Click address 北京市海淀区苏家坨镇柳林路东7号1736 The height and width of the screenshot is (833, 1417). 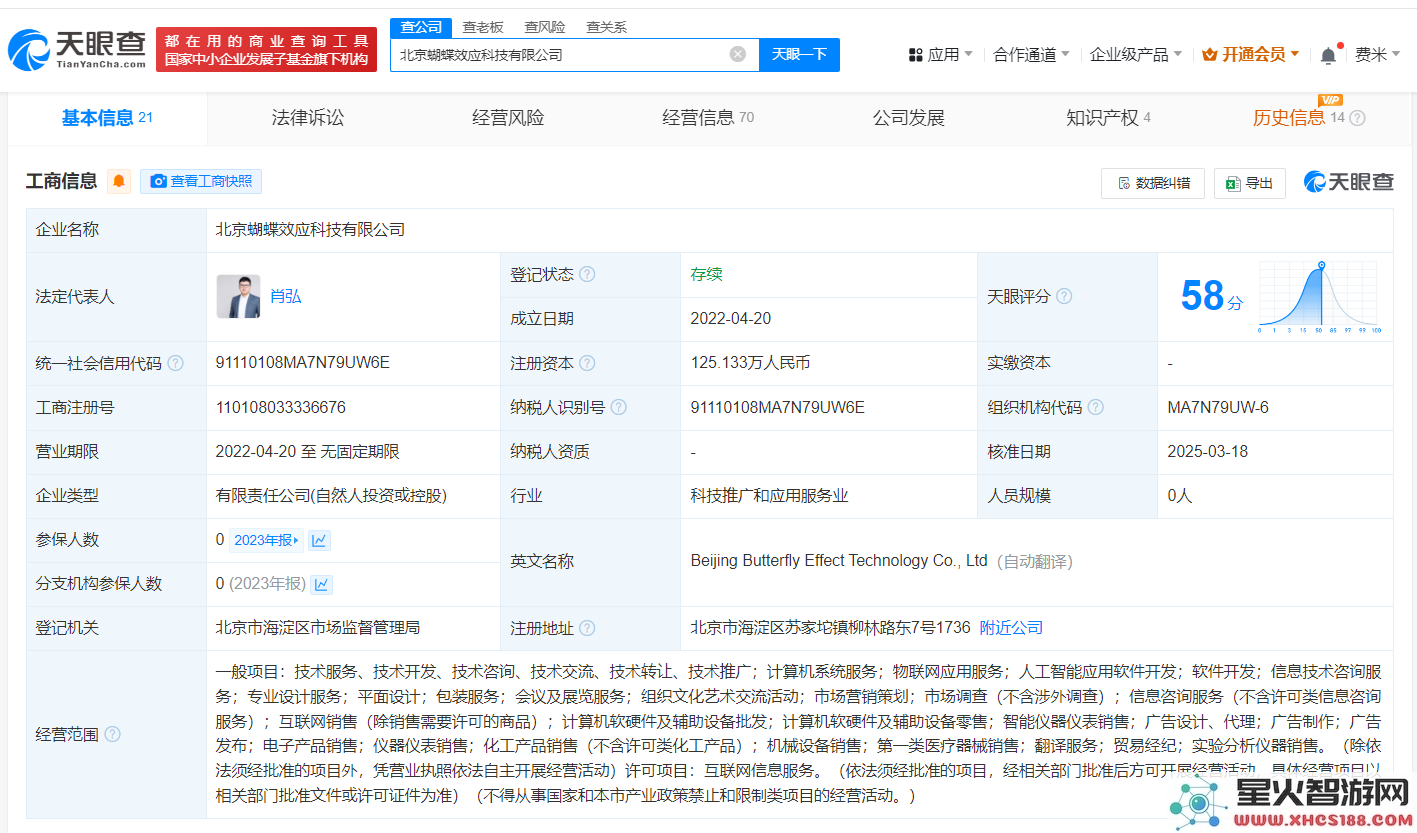pyautogui.click(x=830, y=628)
